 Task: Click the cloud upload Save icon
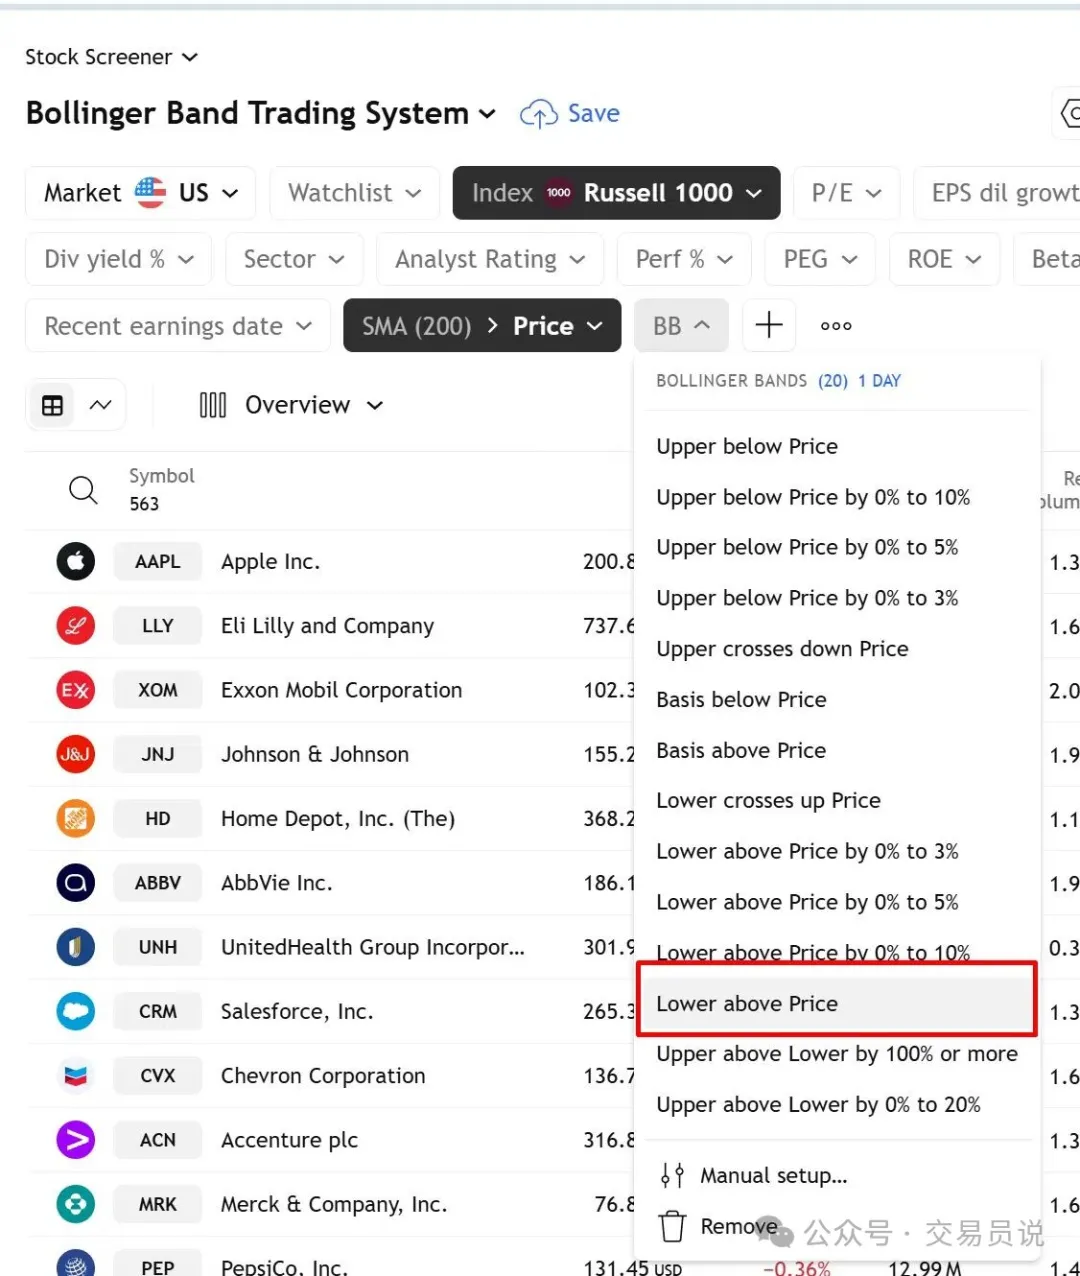tap(539, 114)
